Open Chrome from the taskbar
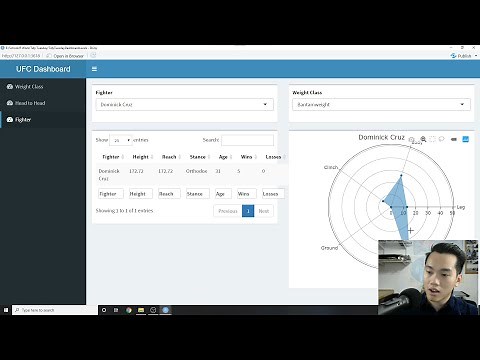This screenshot has height=360, width=480. coord(129,310)
